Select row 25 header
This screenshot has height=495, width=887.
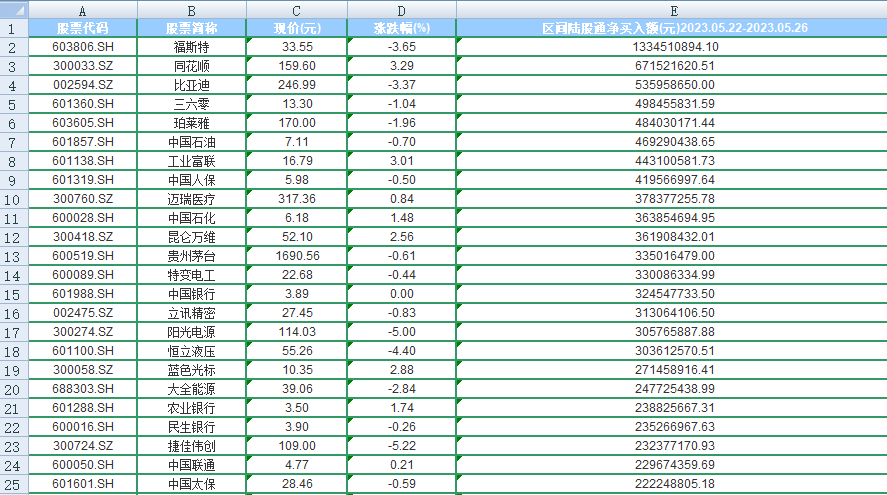[x=14, y=484]
